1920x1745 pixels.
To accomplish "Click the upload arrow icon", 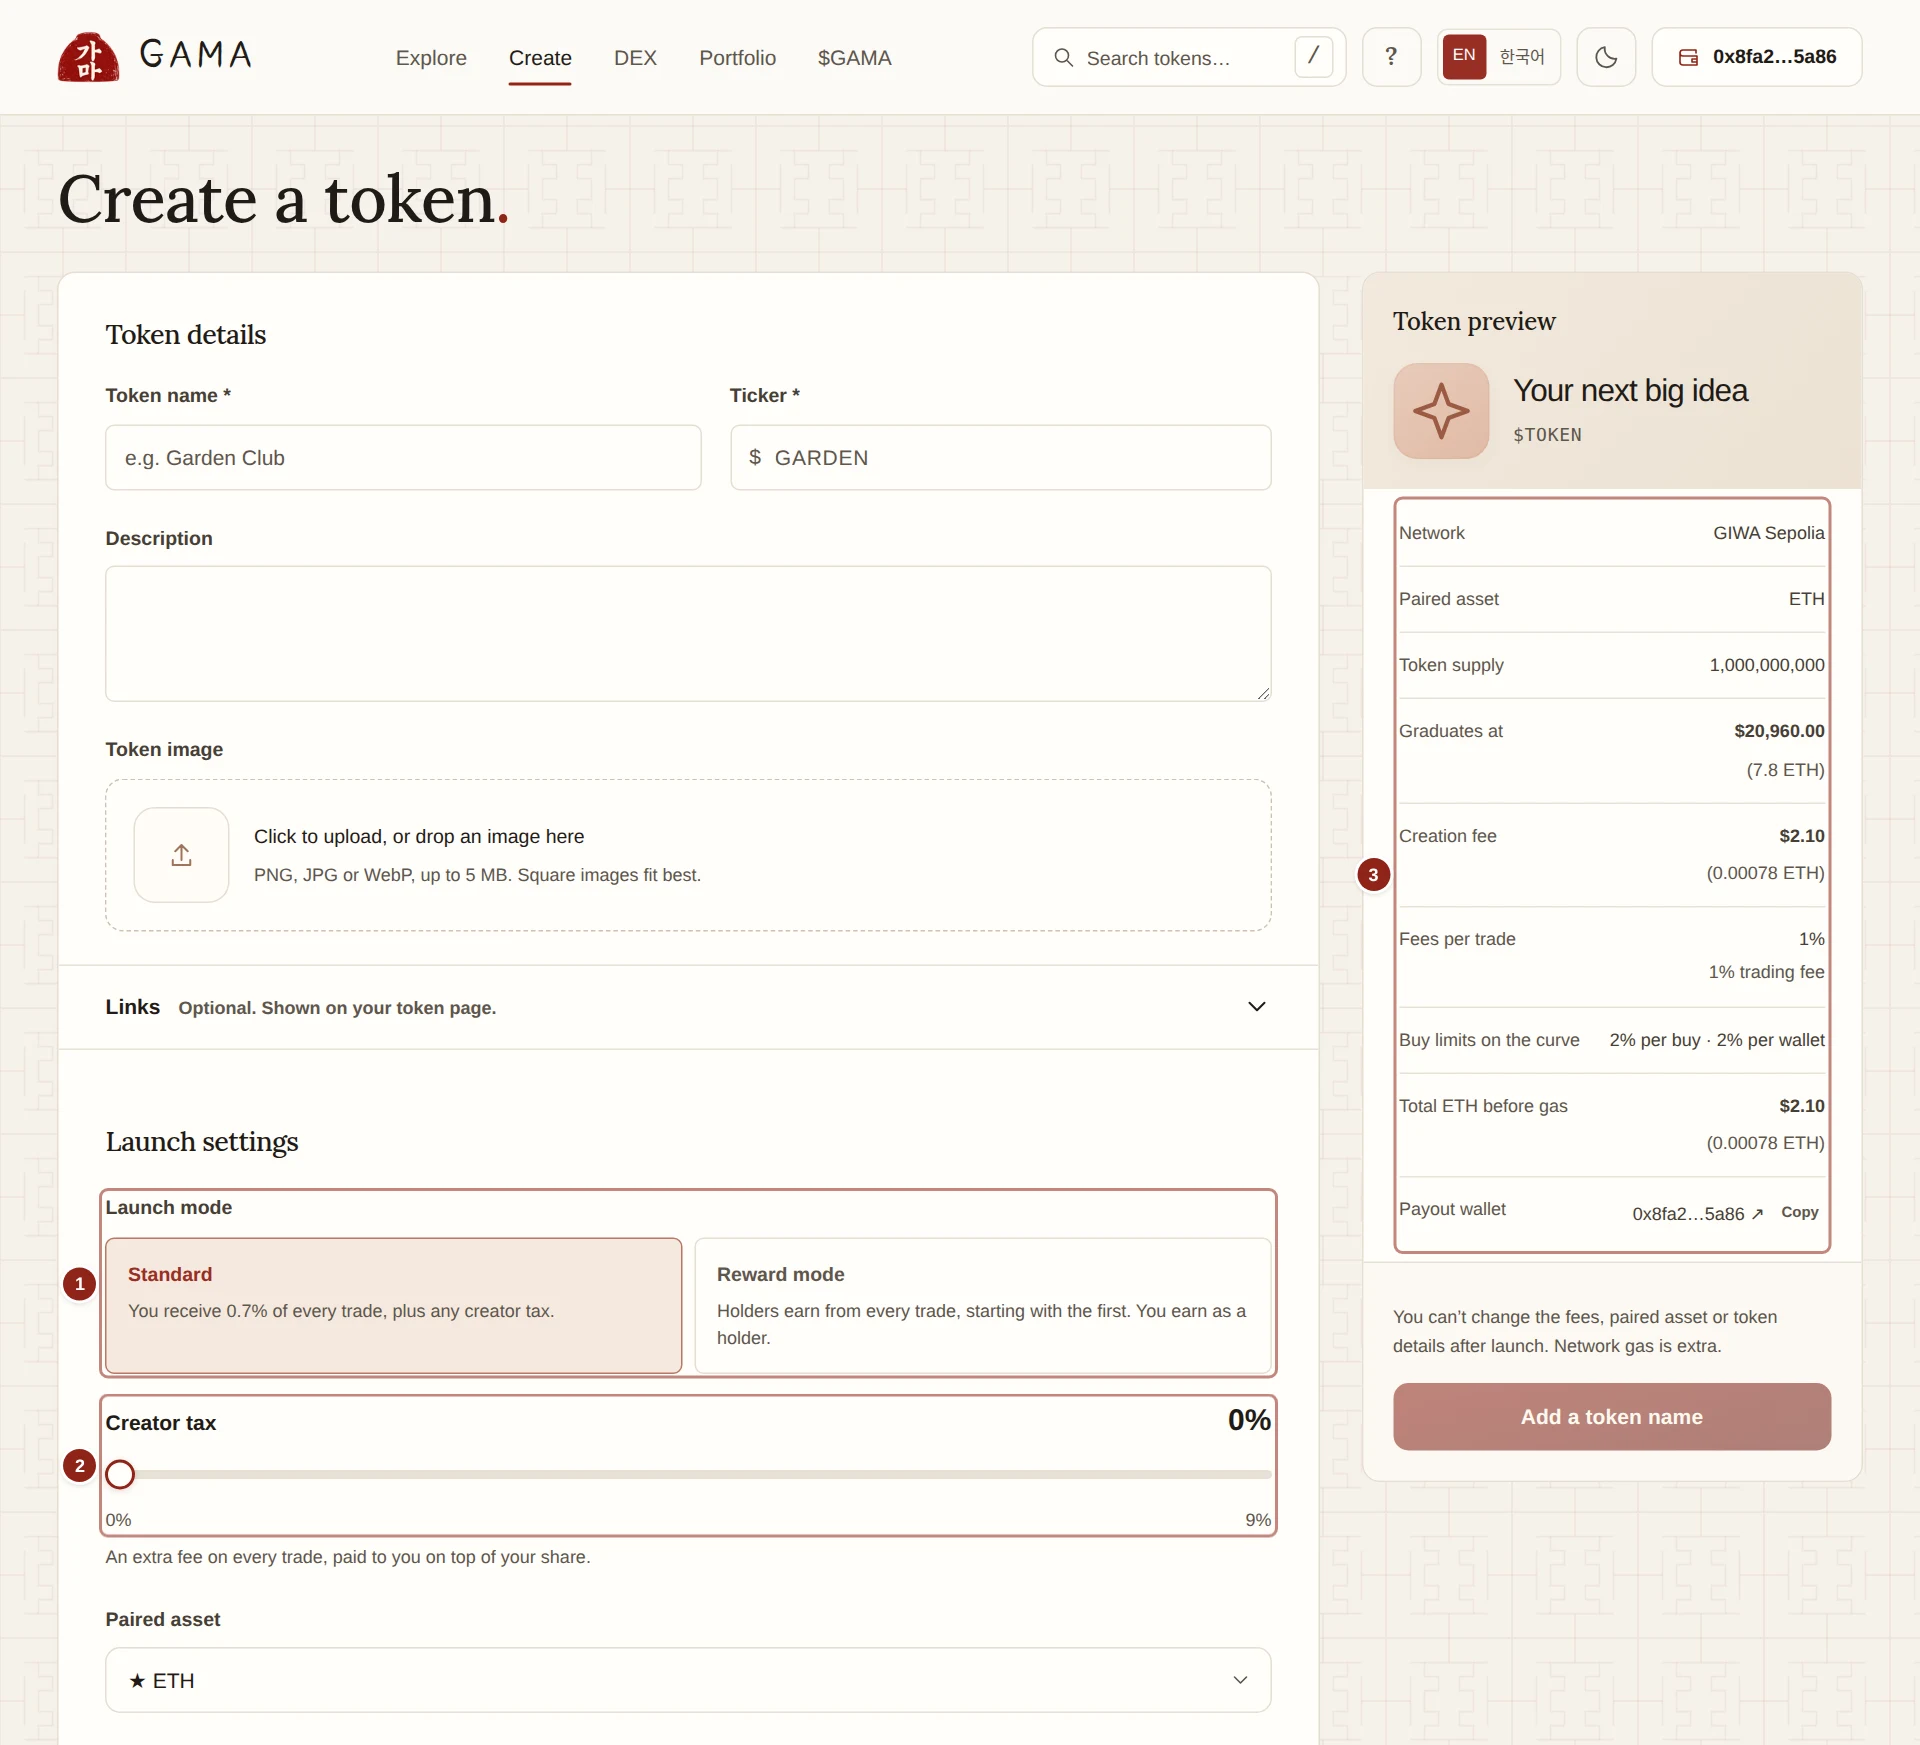I will tap(181, 855).
